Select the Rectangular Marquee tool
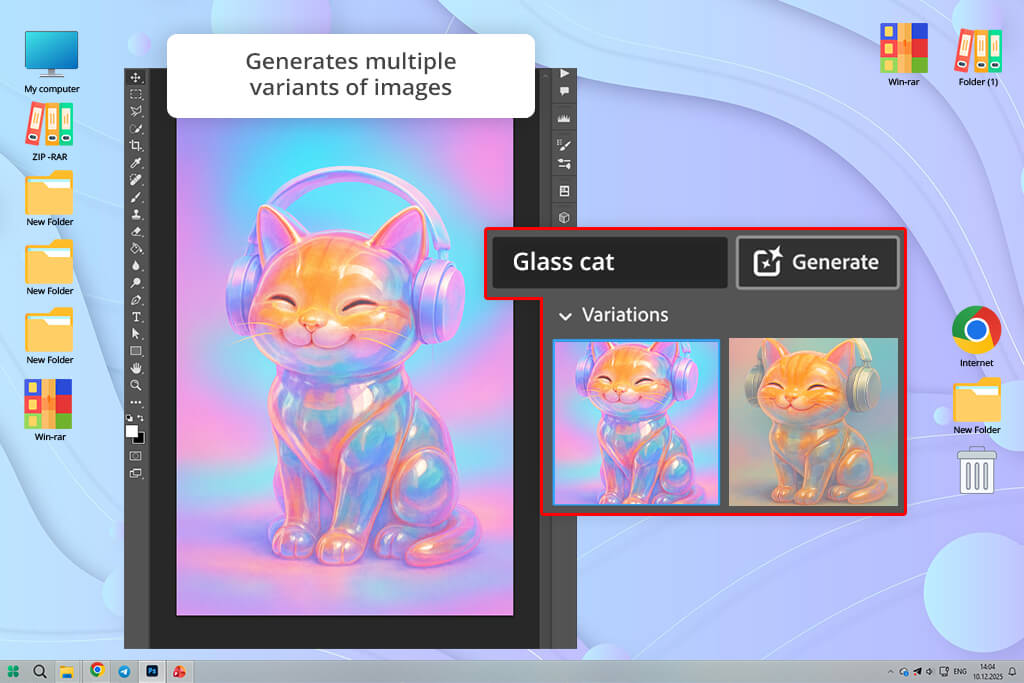The height and width of the screenshot is (683, 1024). click(x=136, y=95)
